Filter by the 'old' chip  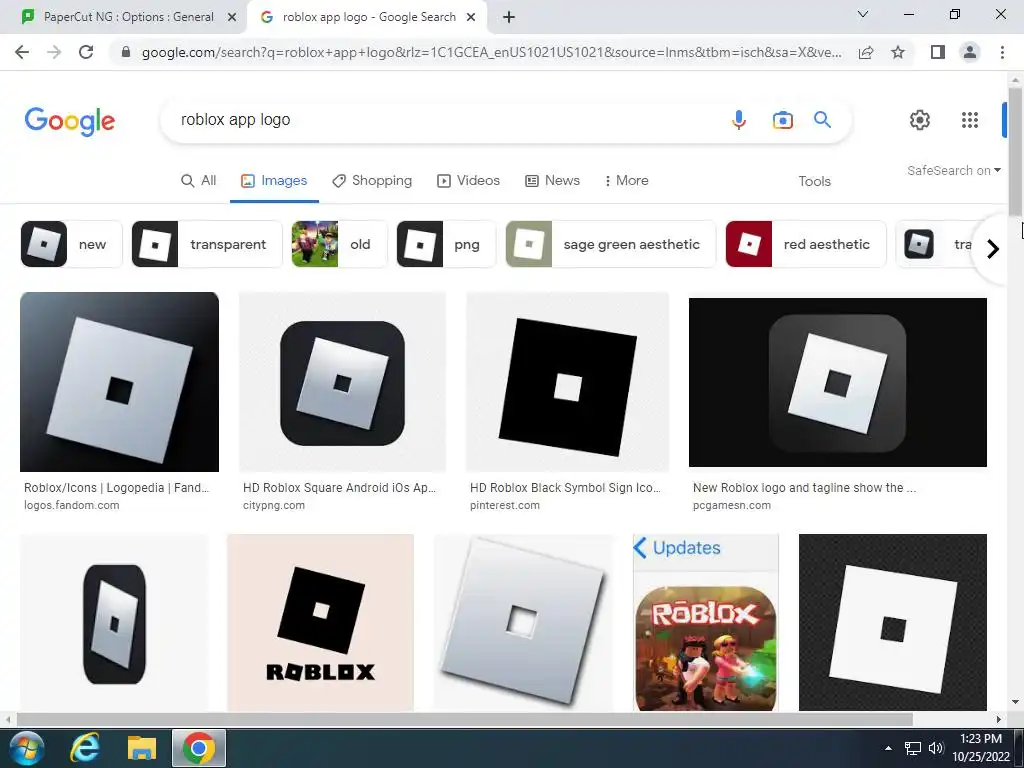(x=340, y=244)
